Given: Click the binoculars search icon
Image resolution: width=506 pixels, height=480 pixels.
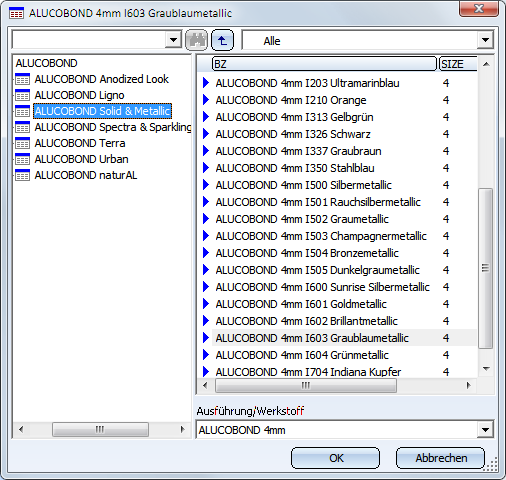Looking at the screenshot, I should 196,40.
